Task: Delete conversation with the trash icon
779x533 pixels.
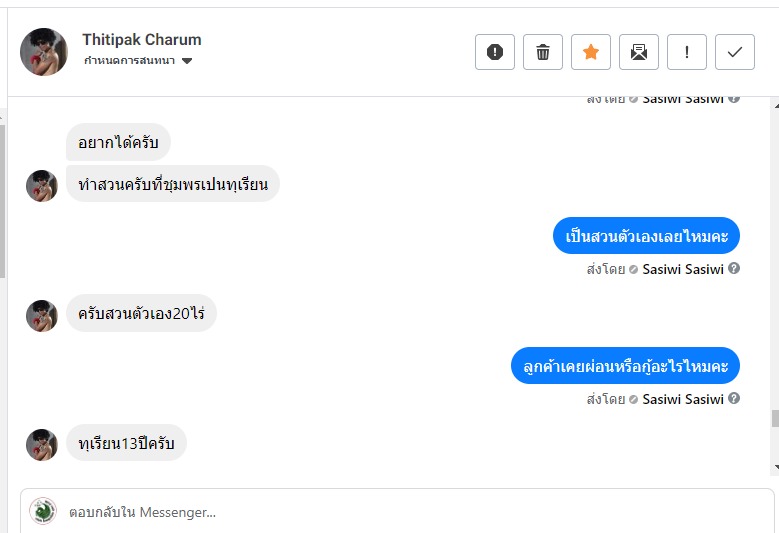Action: (x=543, y=53)
